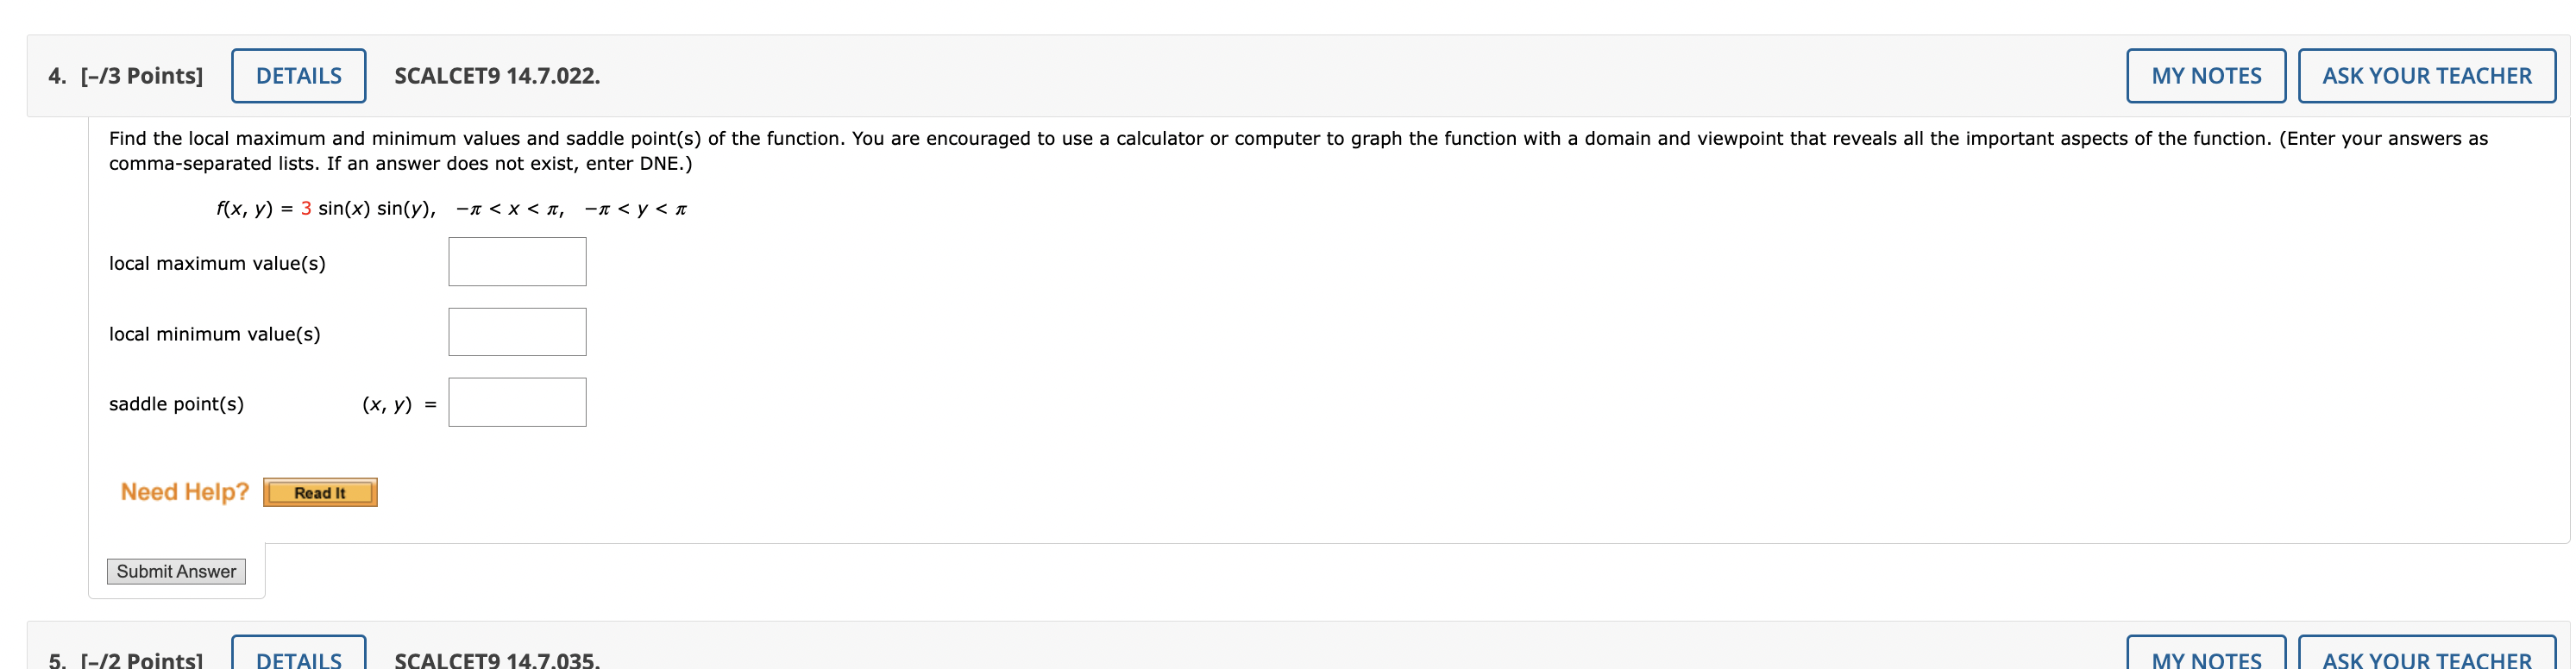Click the Read It help button

tap(319, 492)
